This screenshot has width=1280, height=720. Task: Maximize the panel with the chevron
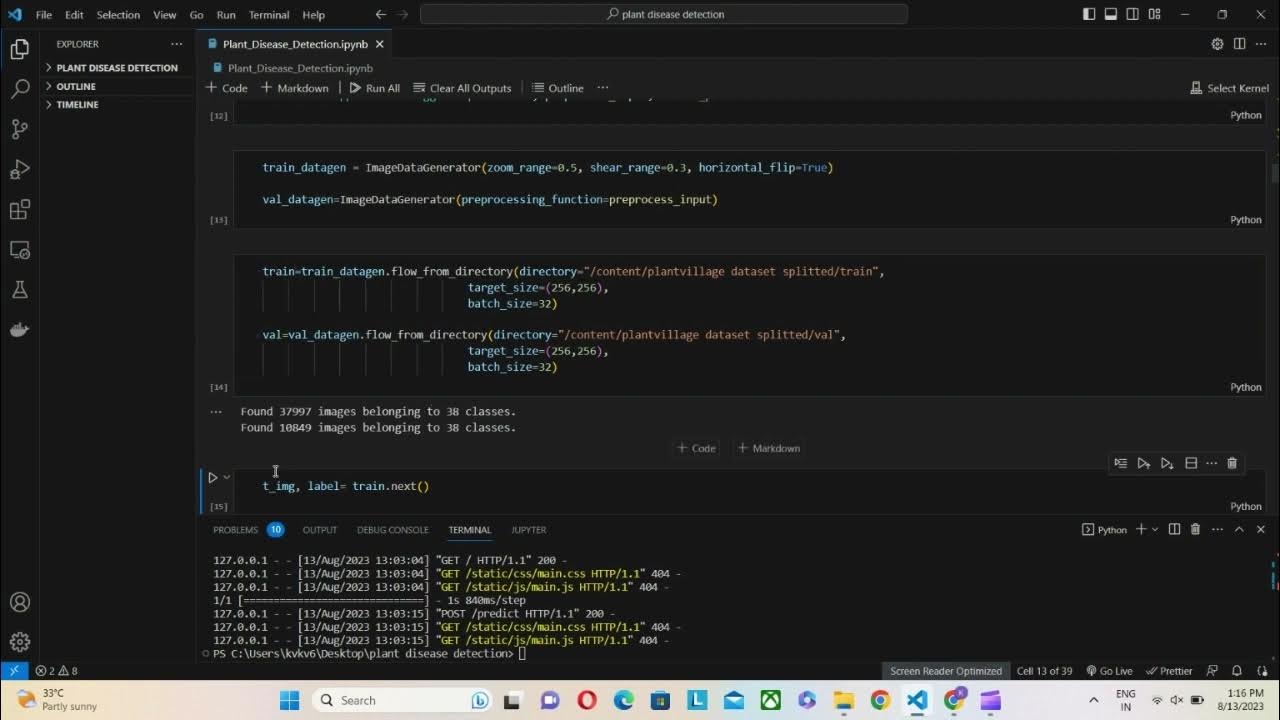tap(1239, 530)
